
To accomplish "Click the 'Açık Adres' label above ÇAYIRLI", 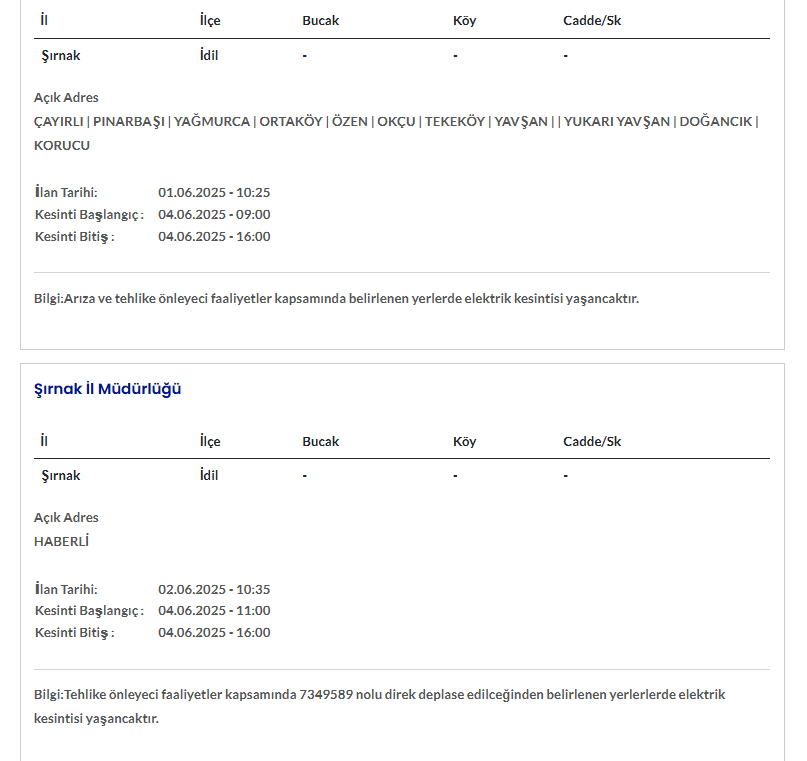I will click(x=66, y=98).
